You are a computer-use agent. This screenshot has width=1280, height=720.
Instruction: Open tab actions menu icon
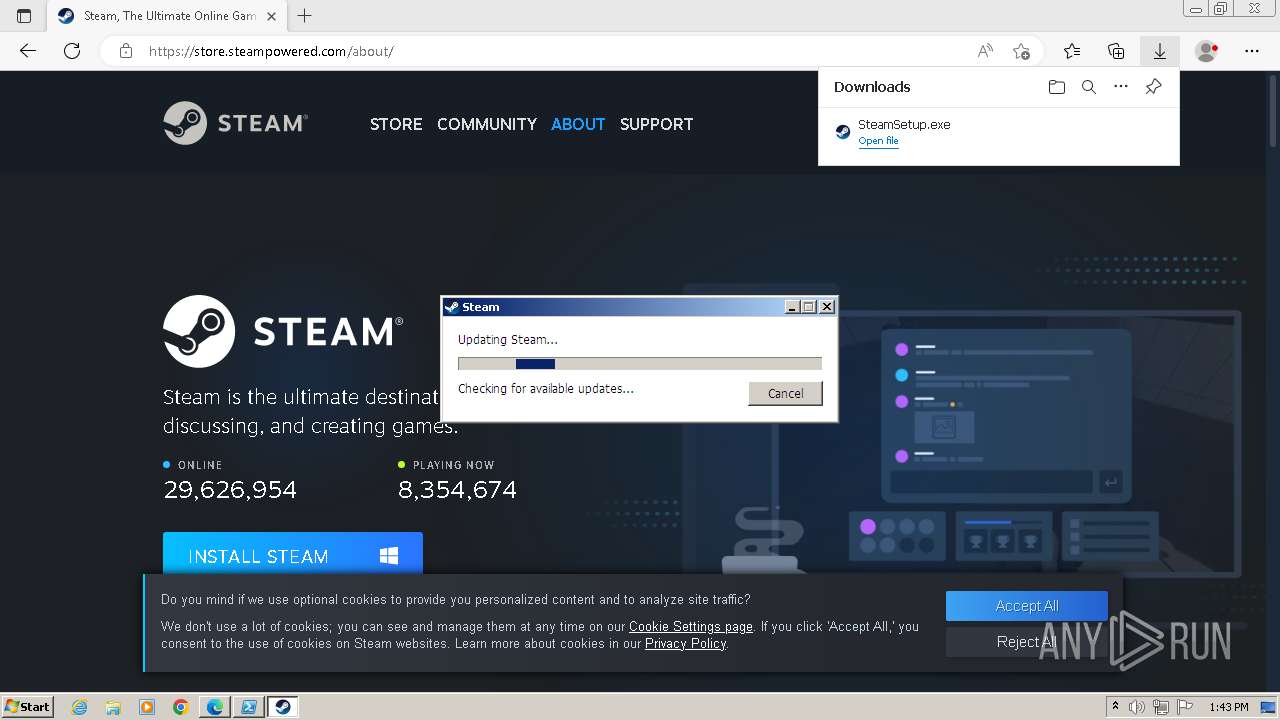tap(24, 16)
